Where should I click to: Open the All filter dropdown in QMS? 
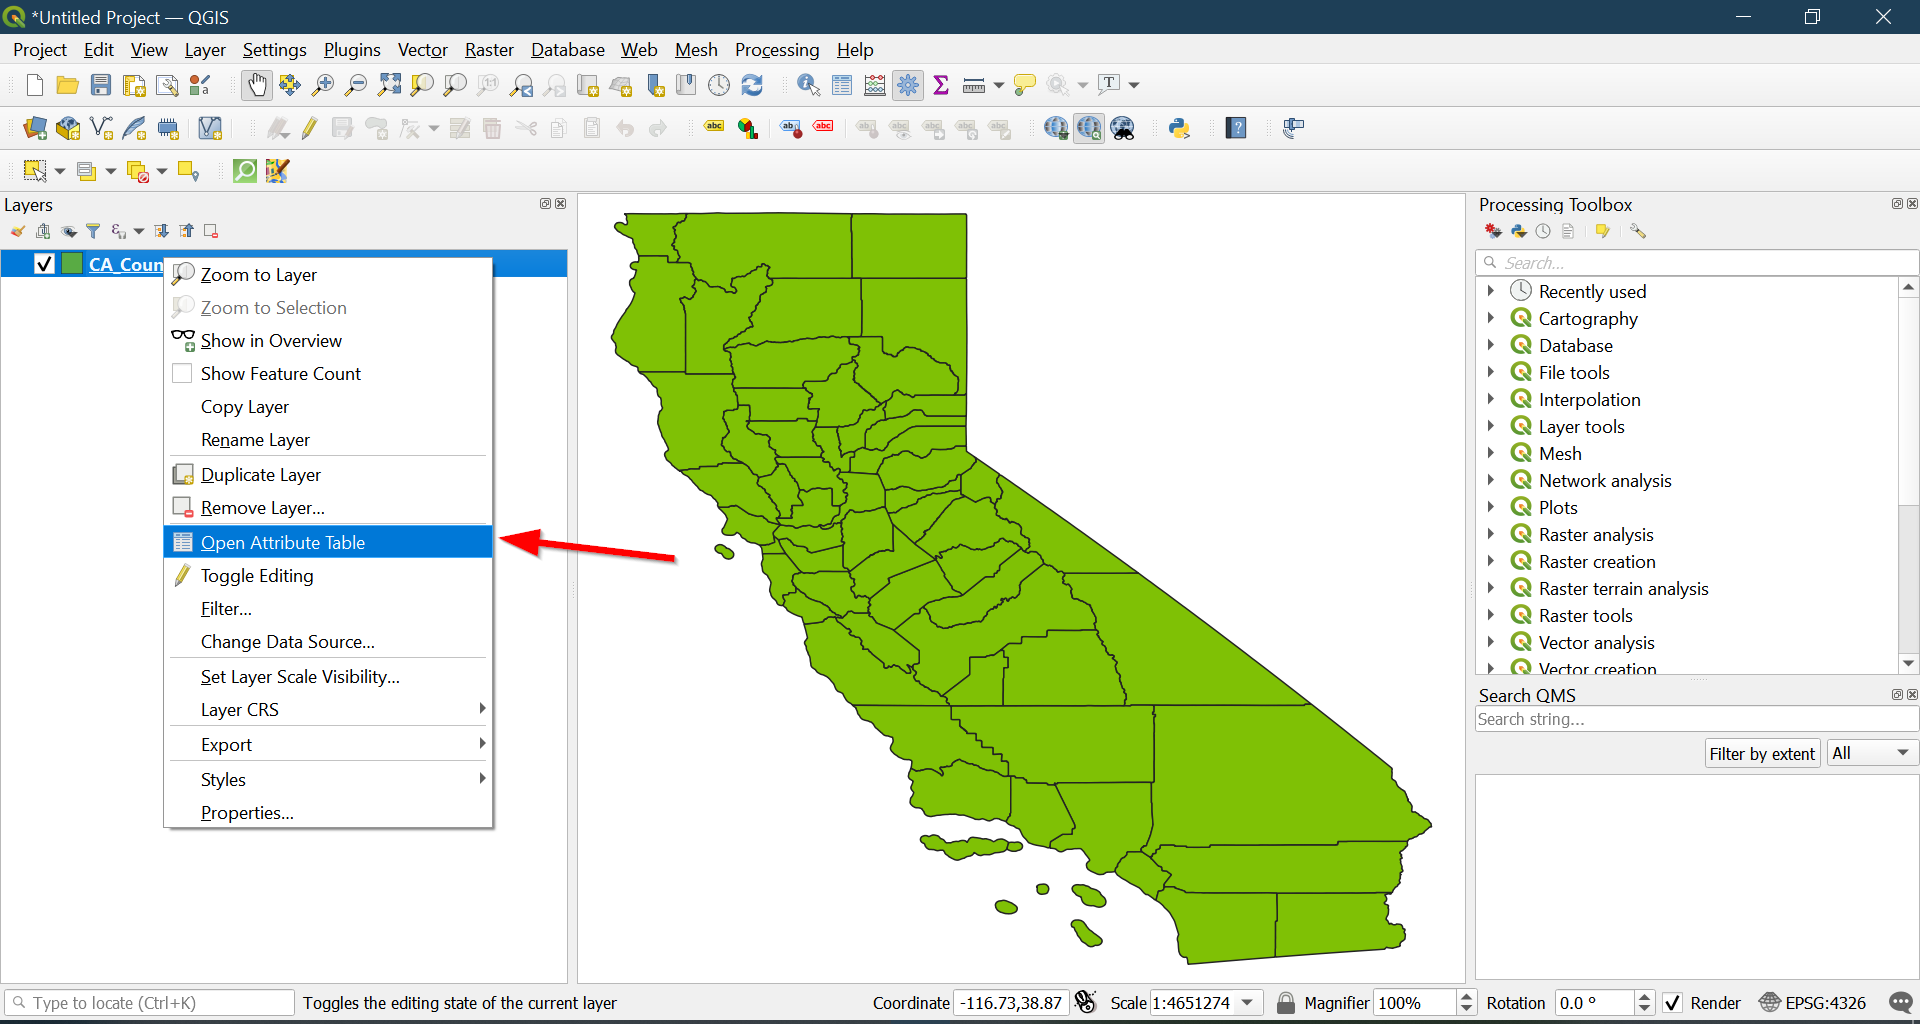tap(1871, 753)
